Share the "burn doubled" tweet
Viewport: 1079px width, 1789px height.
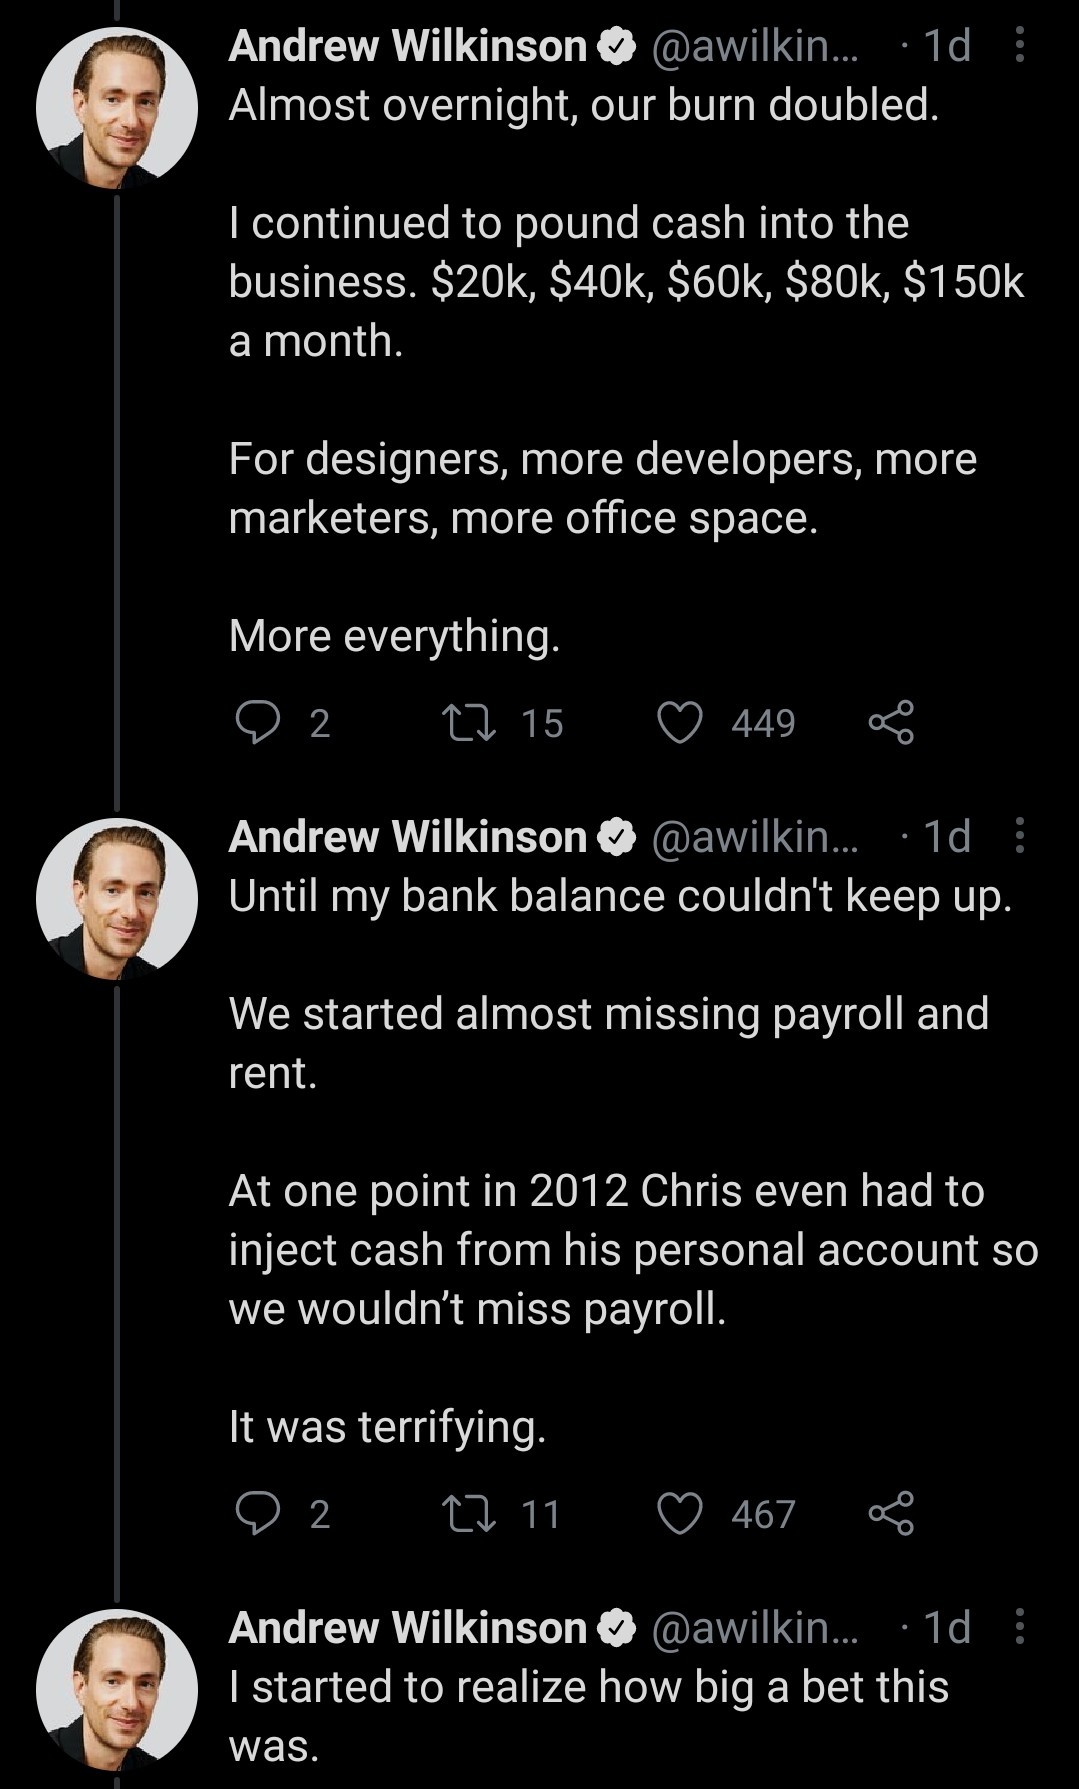(890, 722)
